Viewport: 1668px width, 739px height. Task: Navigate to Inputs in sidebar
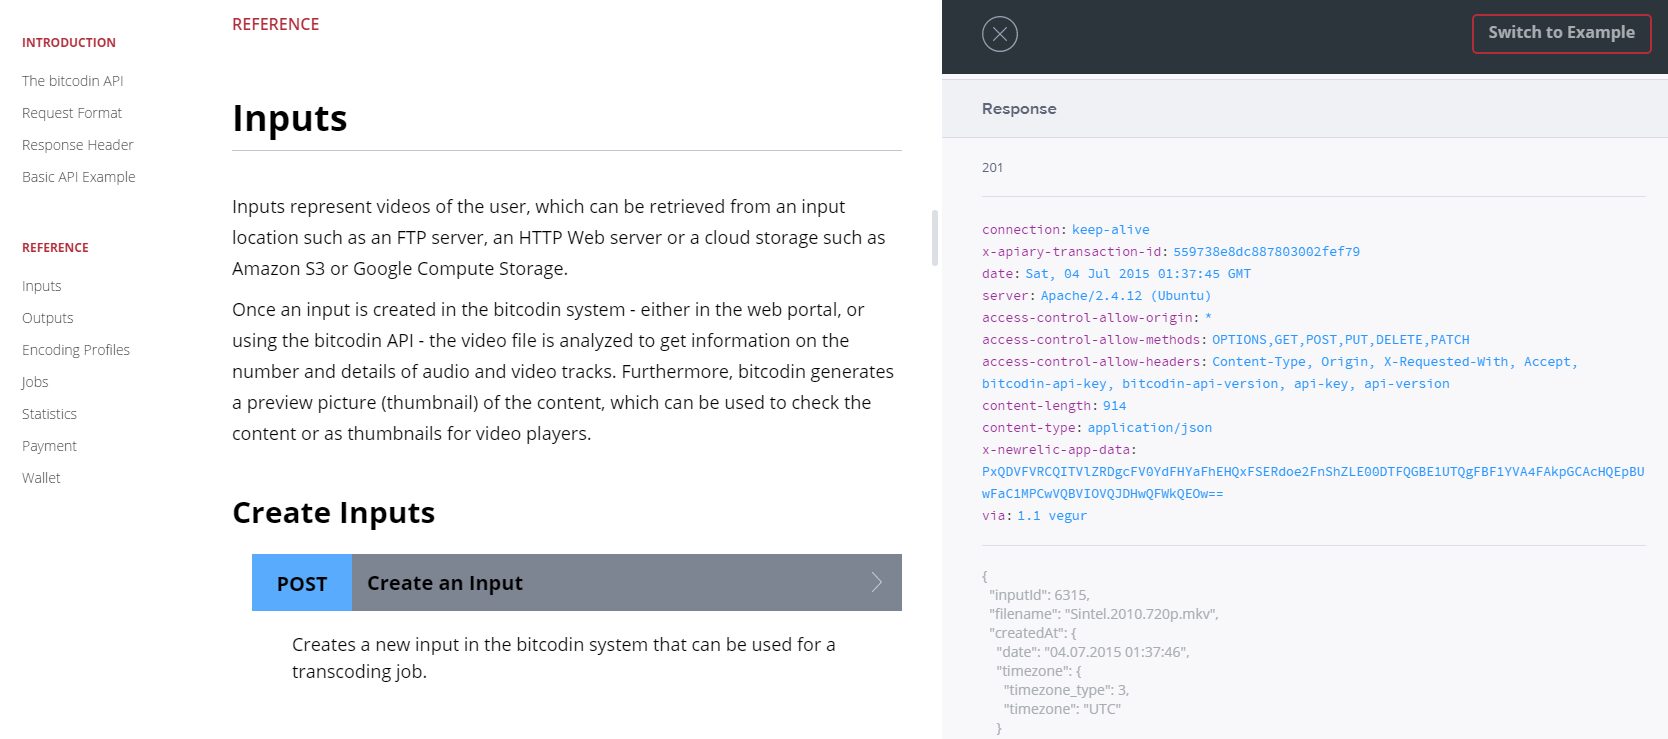point(42,286)
